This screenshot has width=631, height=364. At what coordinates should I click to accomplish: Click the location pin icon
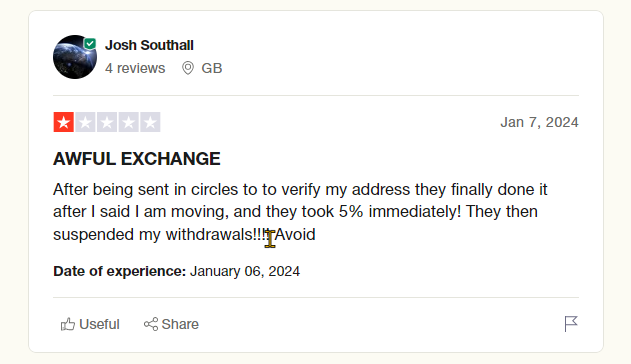click(x=188, y=68)
